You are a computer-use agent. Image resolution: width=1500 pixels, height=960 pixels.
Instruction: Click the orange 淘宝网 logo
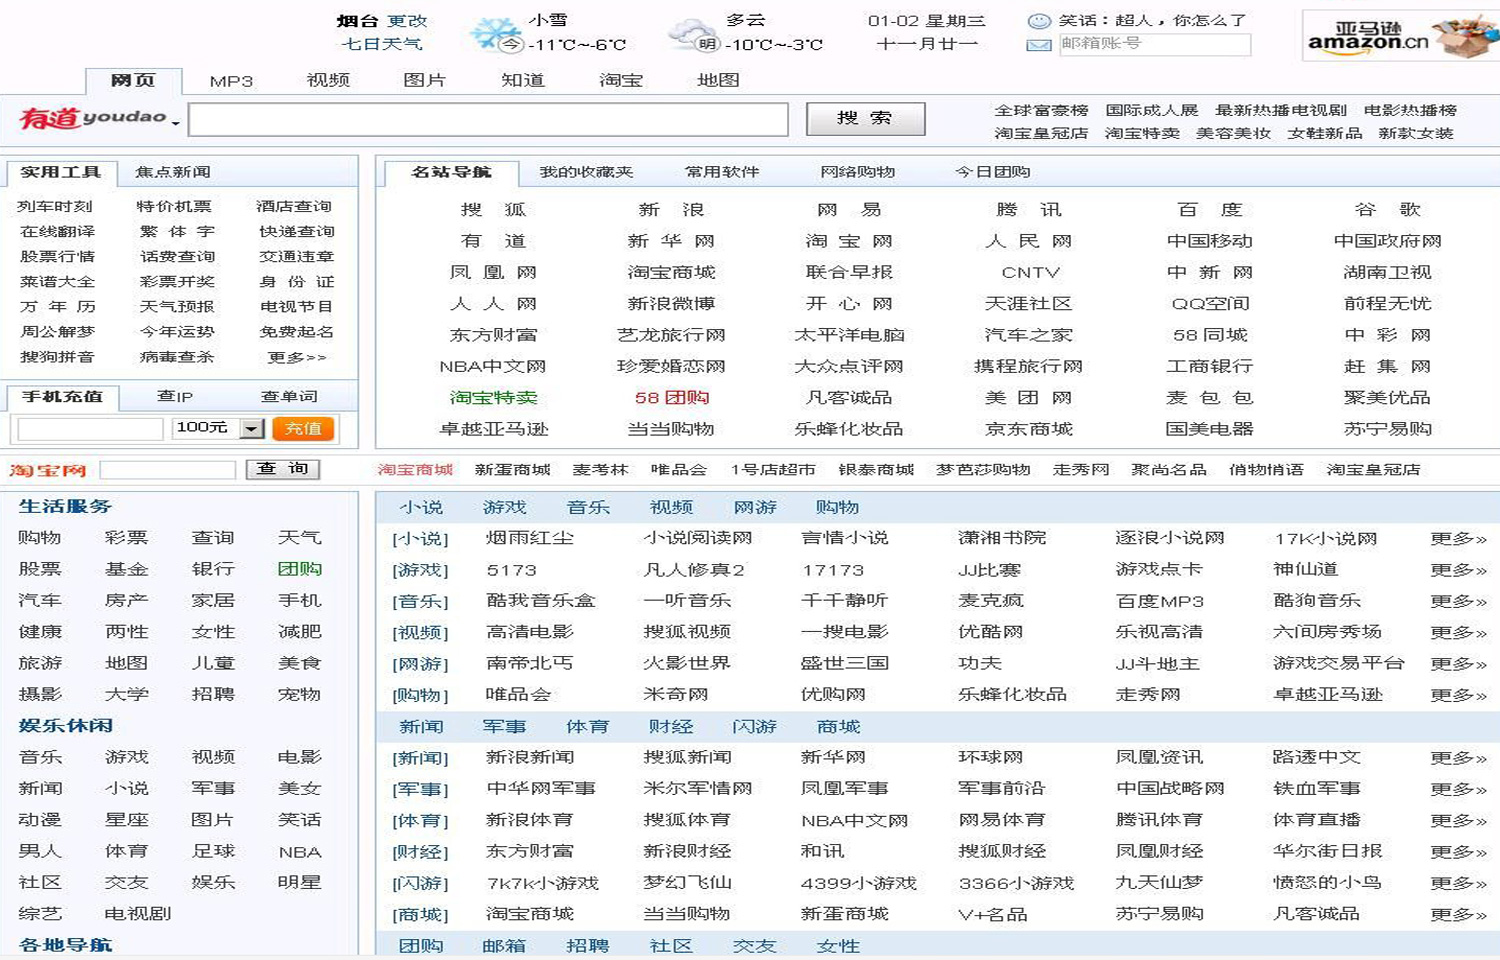click(x=48, y=470)
